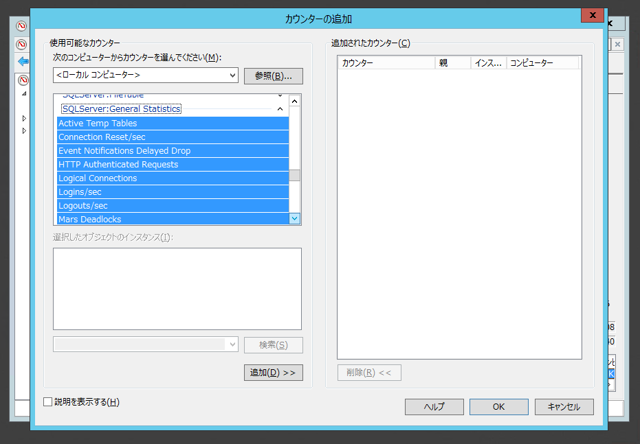This screenshot has height=444, width=640.
Task: Click the インス... column header
Action: 489,63
